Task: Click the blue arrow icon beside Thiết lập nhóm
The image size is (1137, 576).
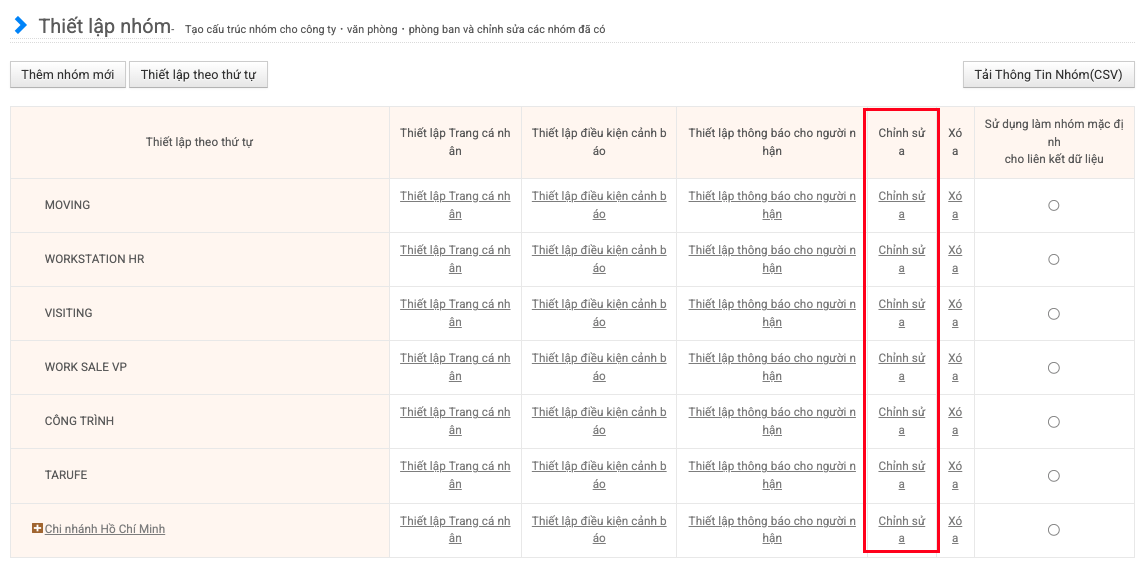Action: tap(20, 25)
